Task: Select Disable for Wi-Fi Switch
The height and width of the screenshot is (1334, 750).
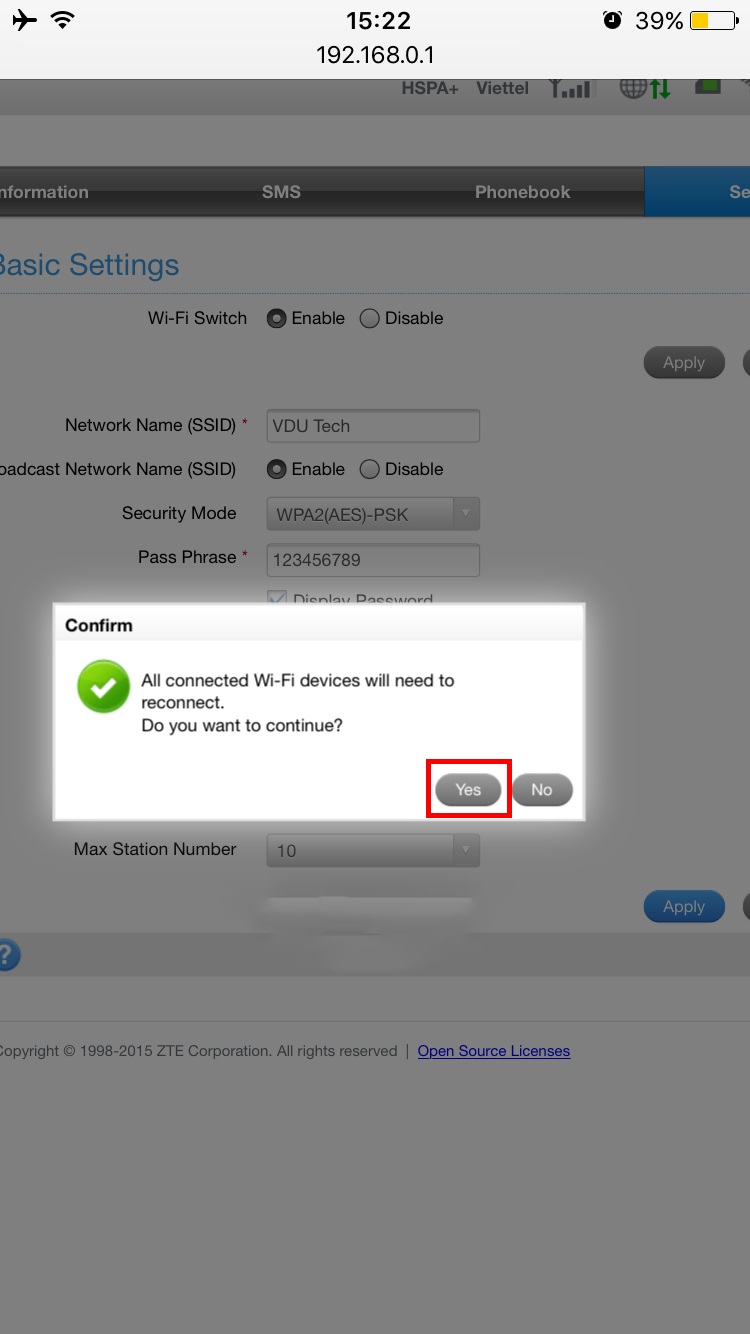Action: [370, 319]
